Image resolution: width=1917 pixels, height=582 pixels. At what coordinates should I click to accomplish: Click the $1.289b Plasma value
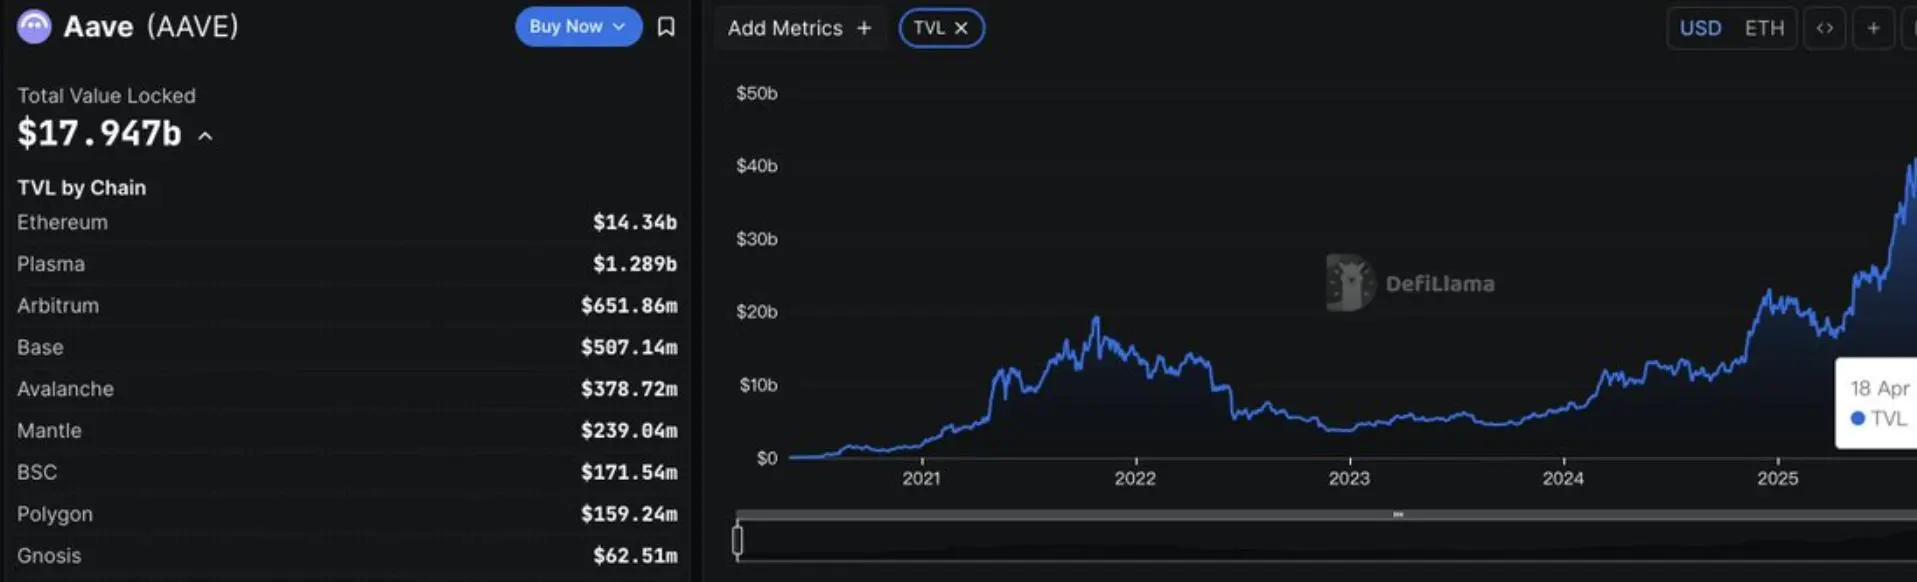pos(634,264)
